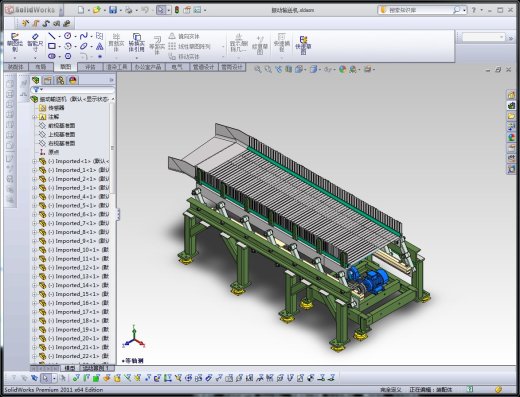Click the Save icon in top toolbar

point(113,10)
